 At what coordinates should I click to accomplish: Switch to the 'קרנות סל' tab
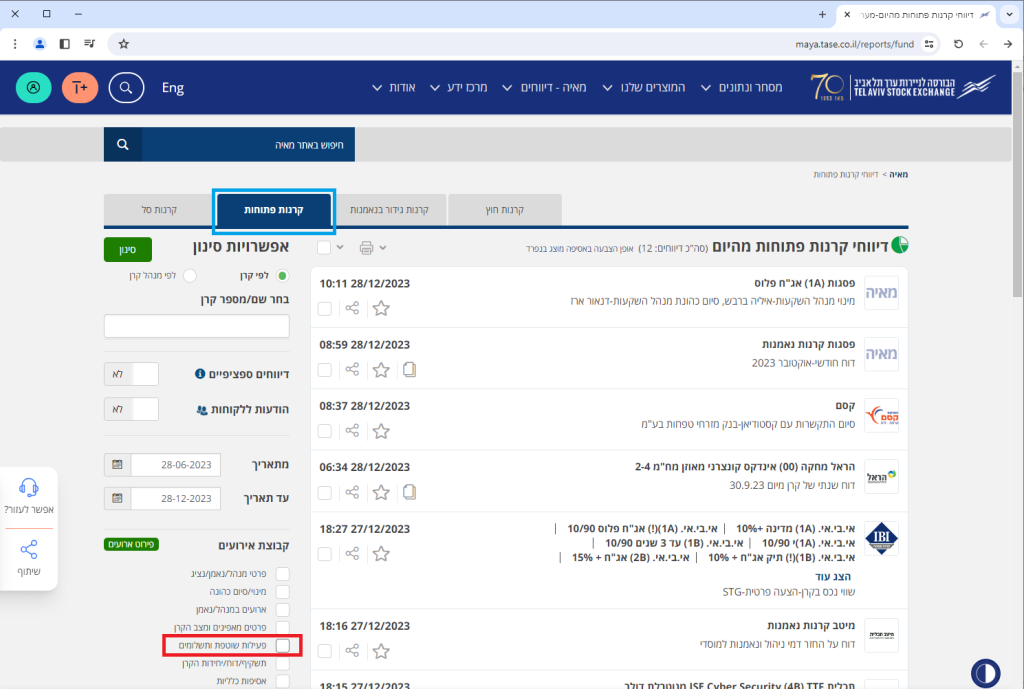[x=160, y=210]
